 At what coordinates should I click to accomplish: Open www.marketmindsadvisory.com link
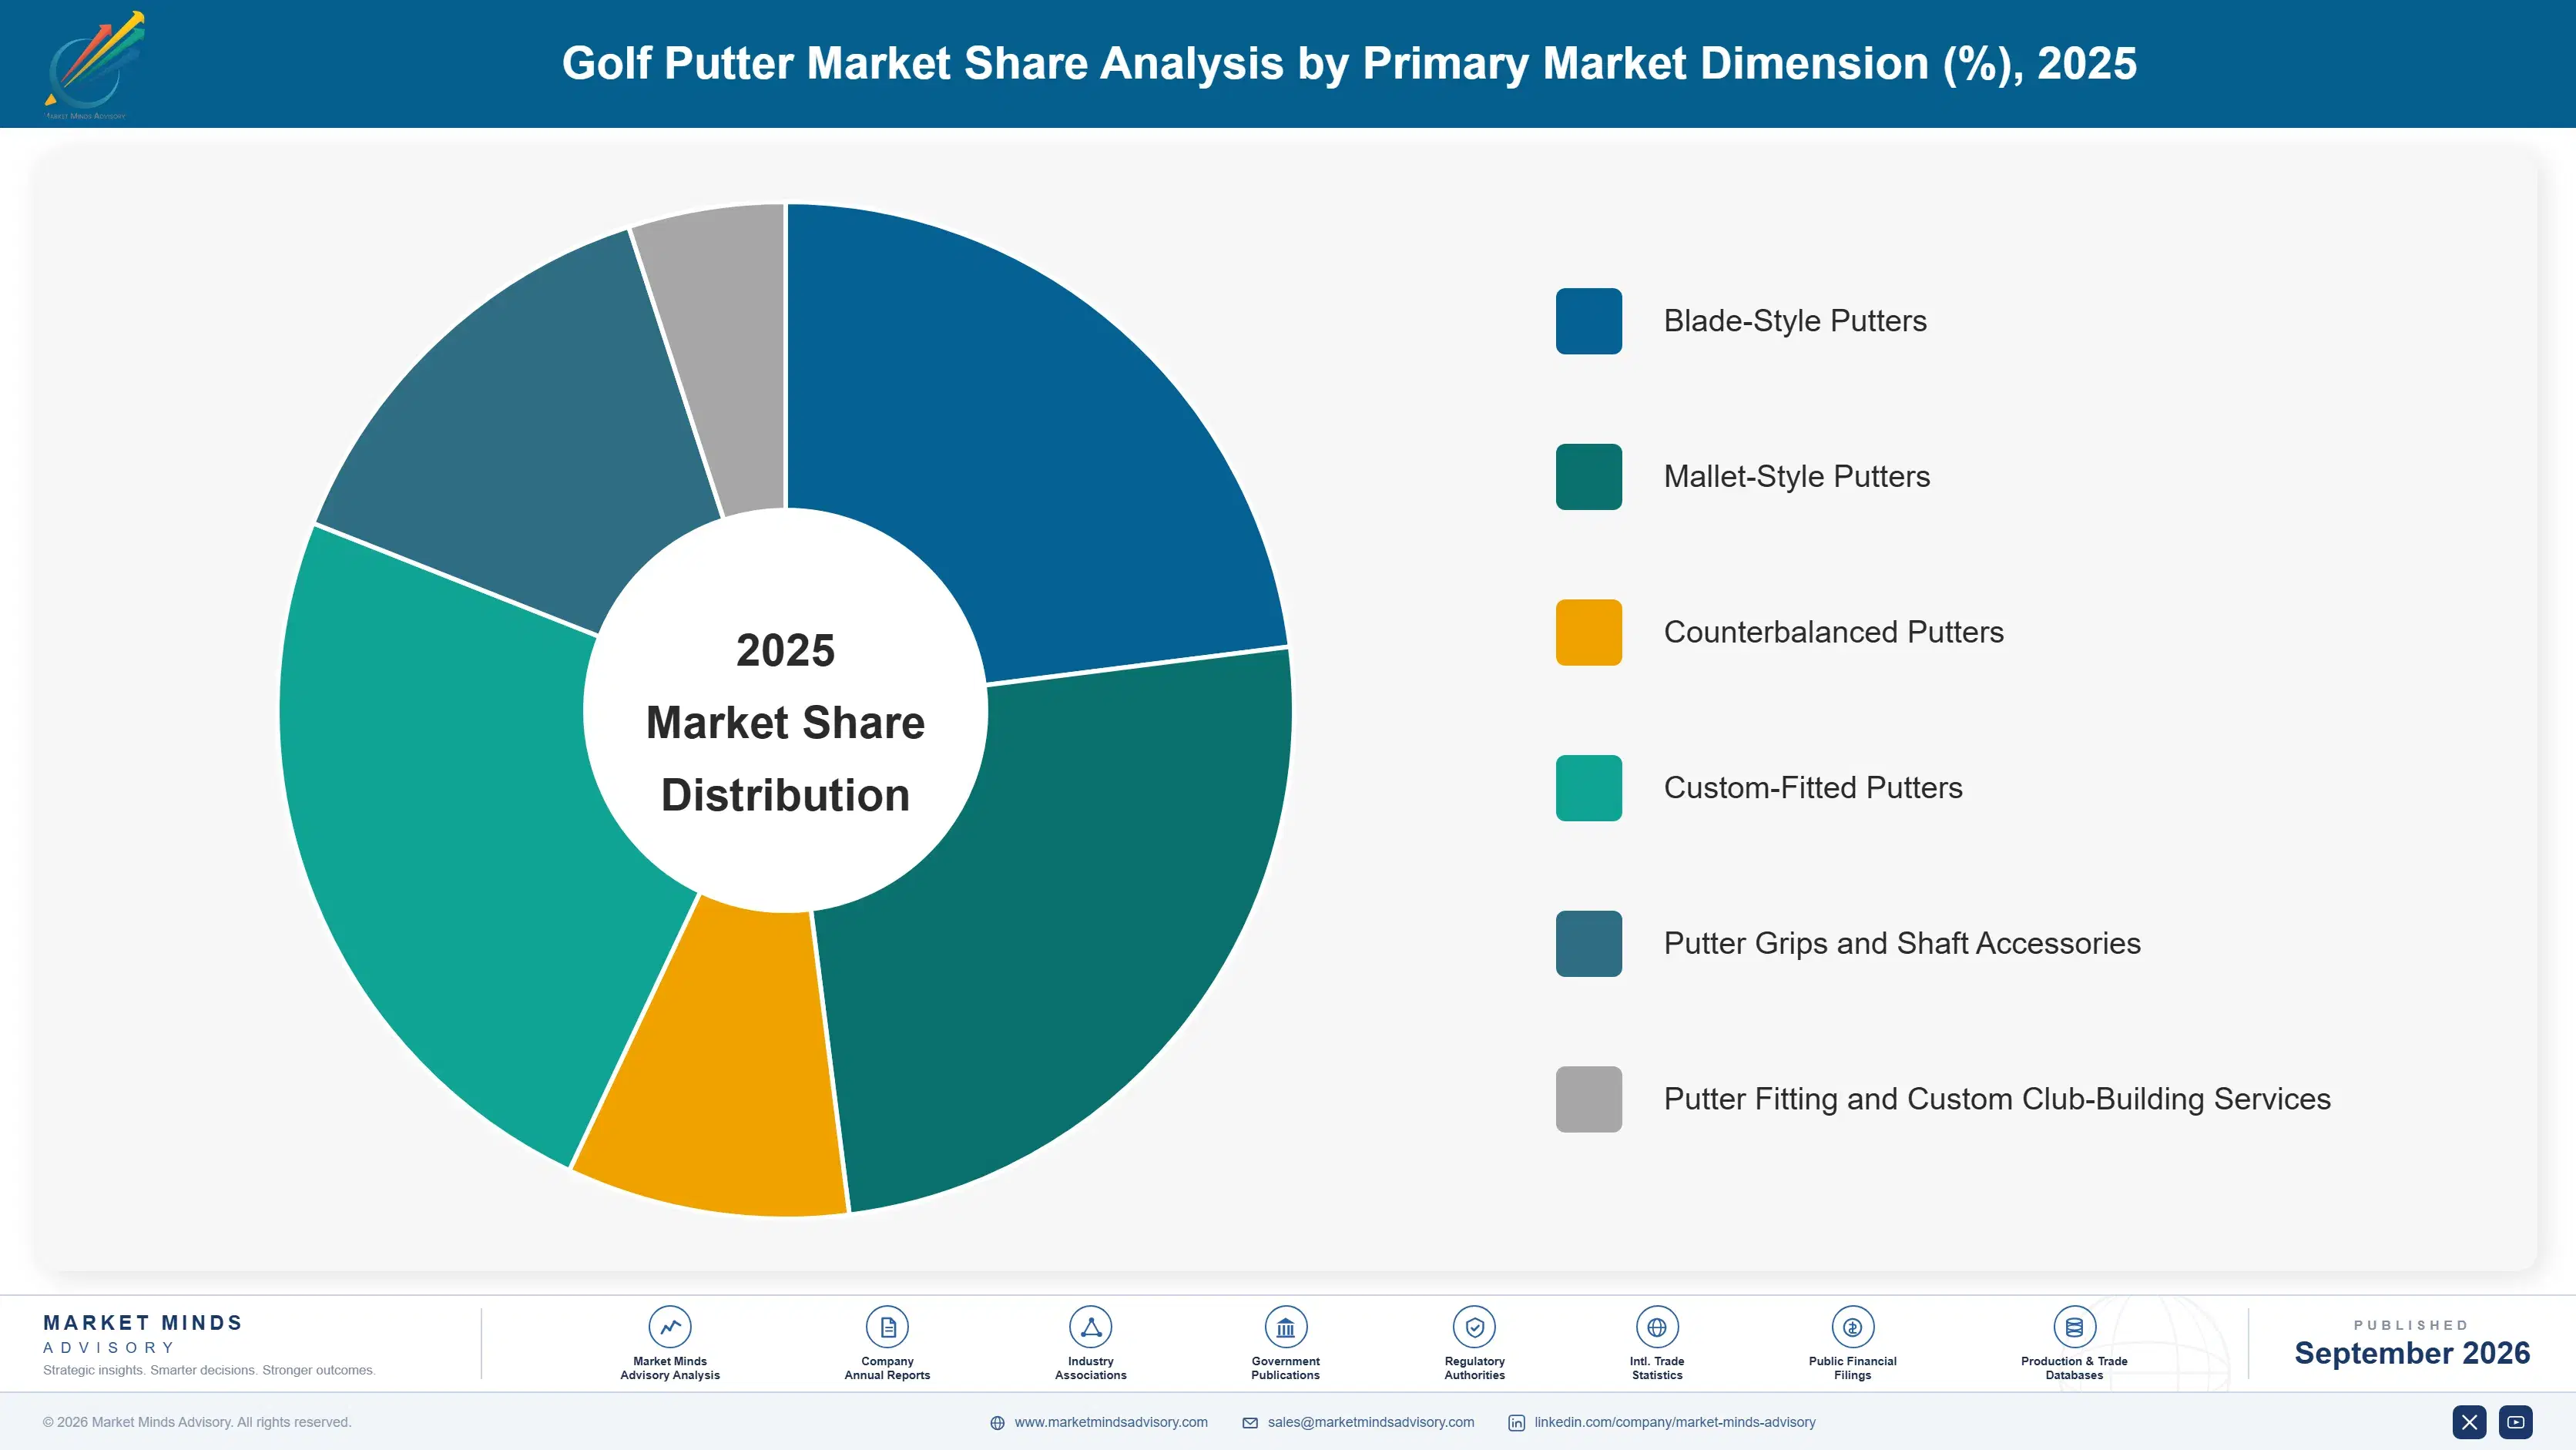(x=1111, y=1422)
